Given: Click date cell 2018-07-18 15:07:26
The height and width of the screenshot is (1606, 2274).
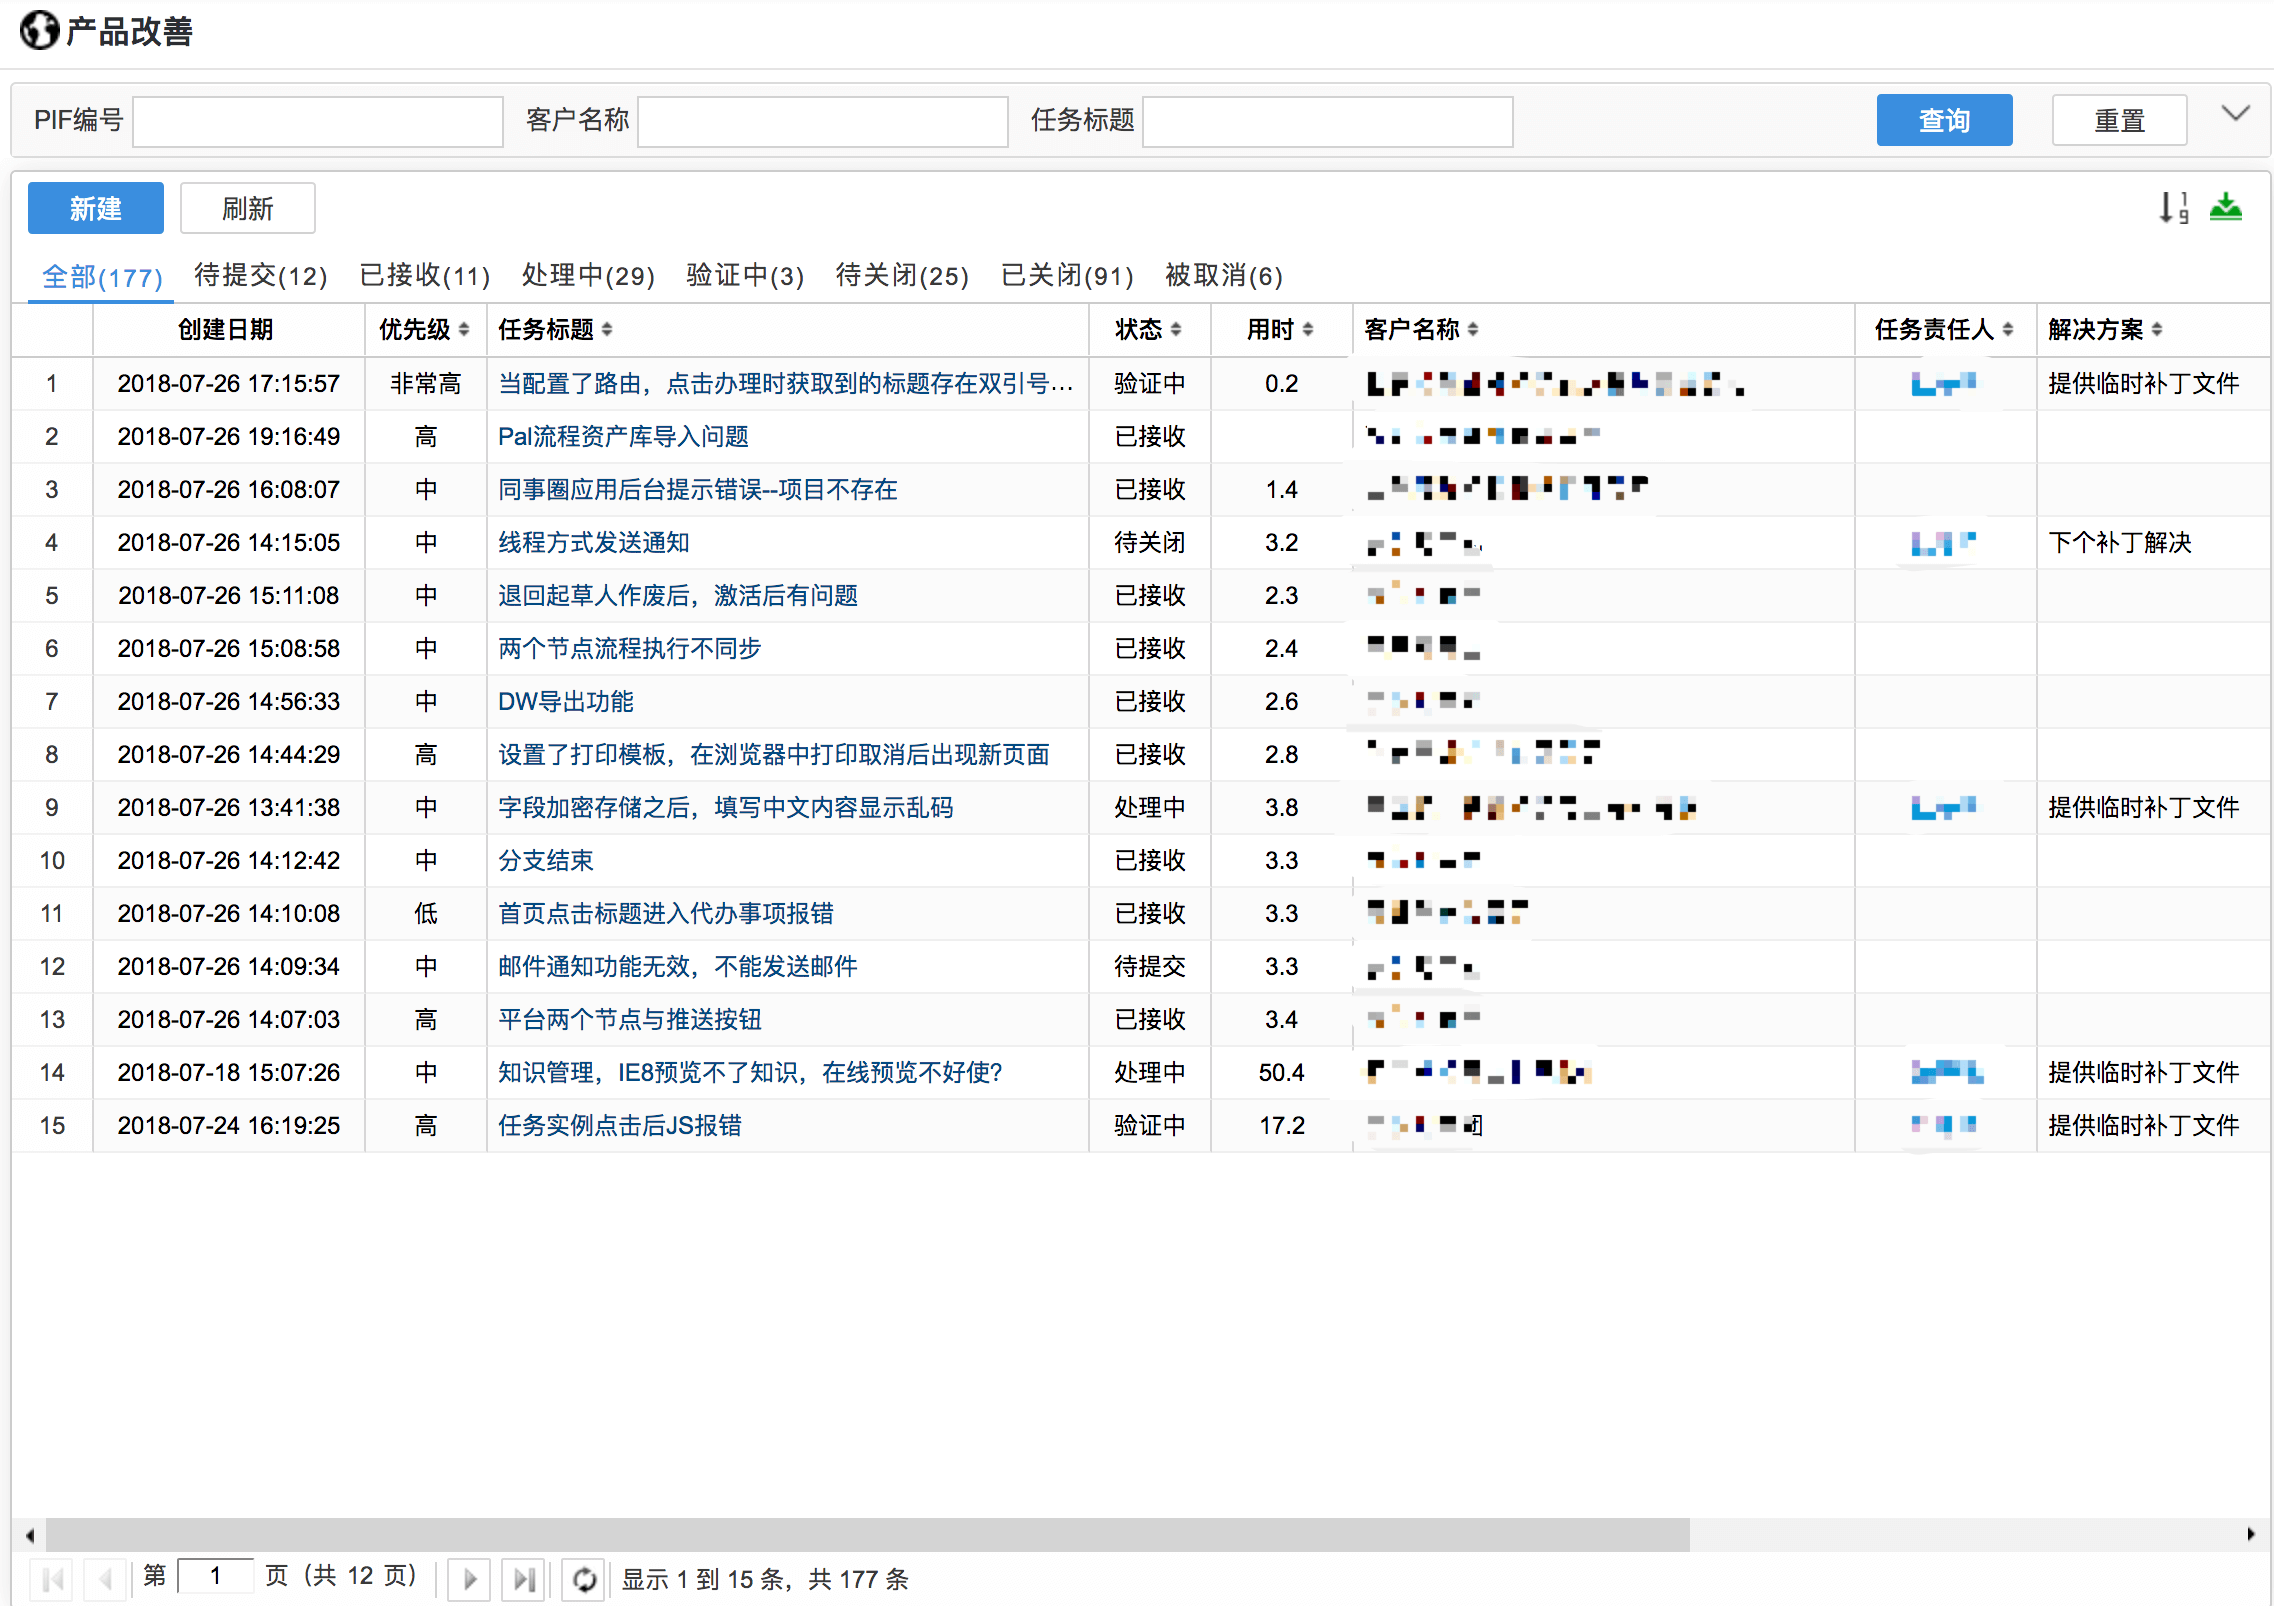Looking at the screenshot, I should 229,1073.
